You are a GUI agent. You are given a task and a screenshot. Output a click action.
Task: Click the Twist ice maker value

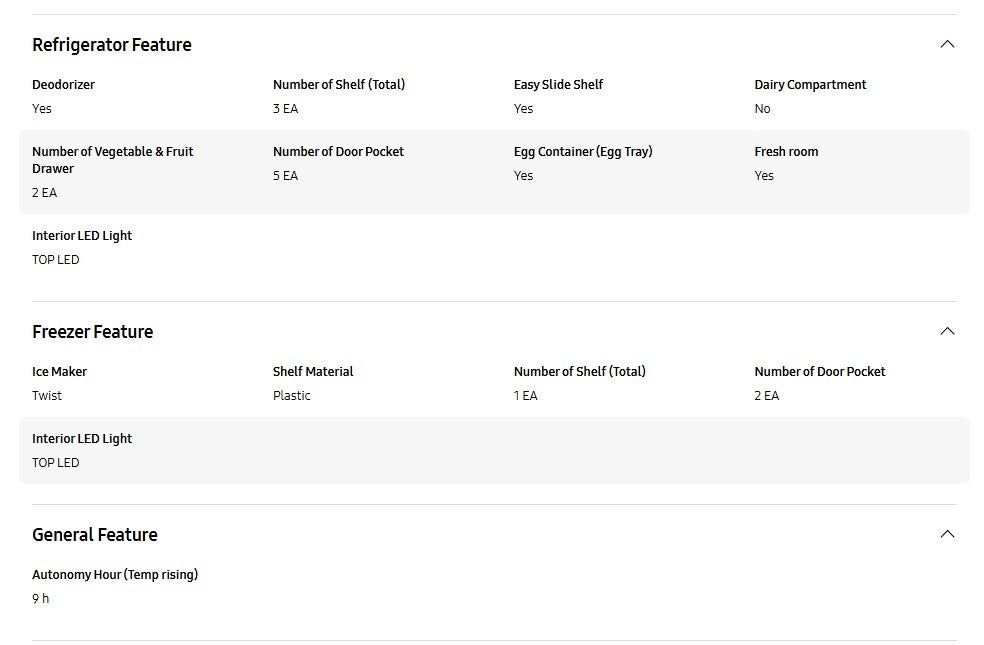(47, 396)
